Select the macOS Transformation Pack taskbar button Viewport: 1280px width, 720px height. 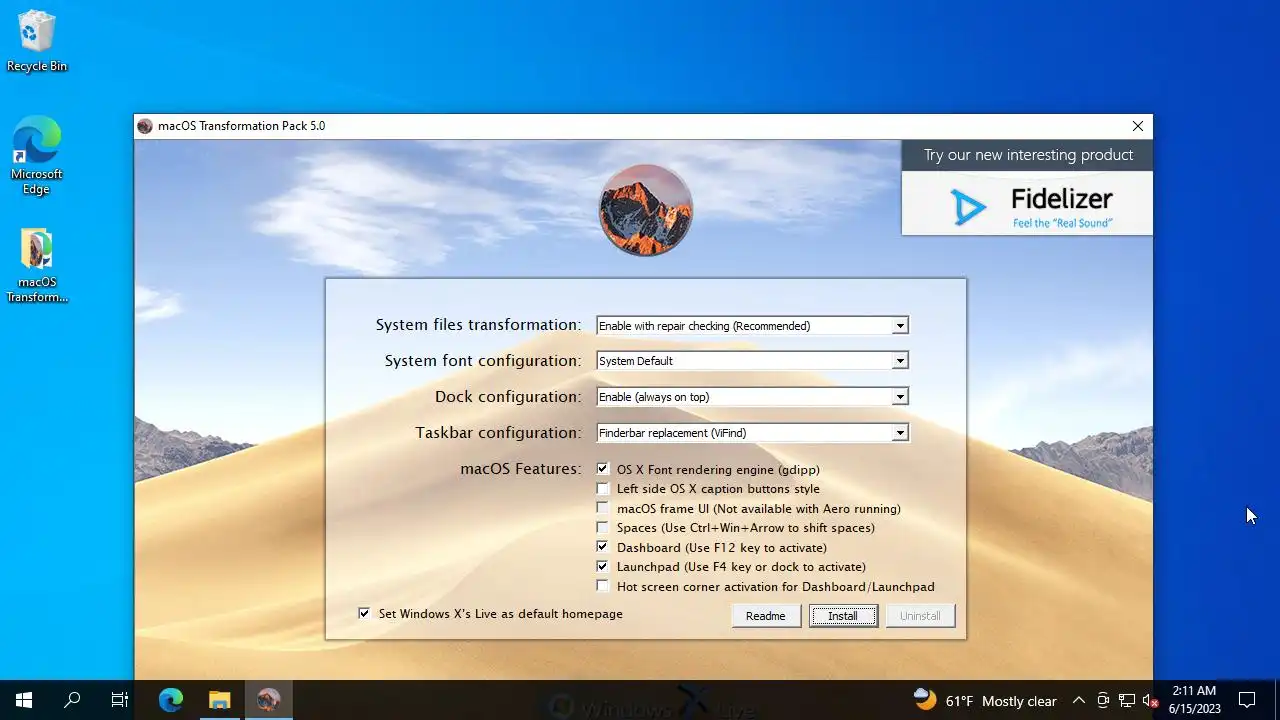(267, 700)
